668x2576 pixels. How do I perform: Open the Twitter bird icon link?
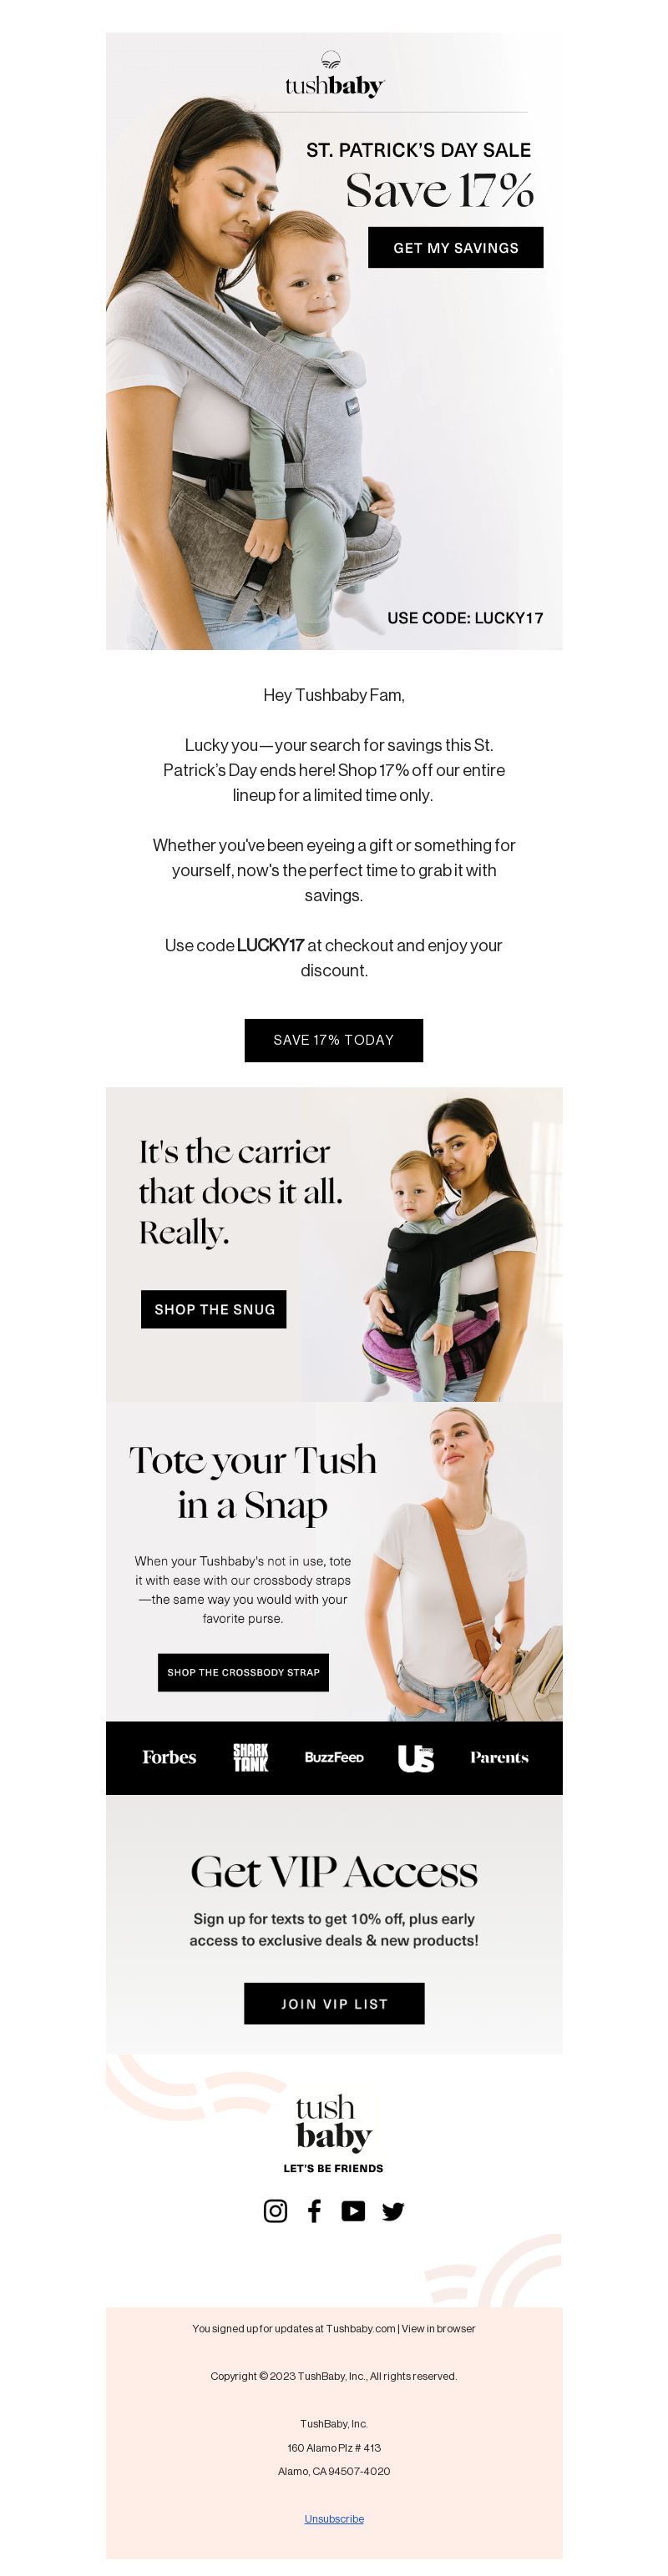click(393, 2212)
